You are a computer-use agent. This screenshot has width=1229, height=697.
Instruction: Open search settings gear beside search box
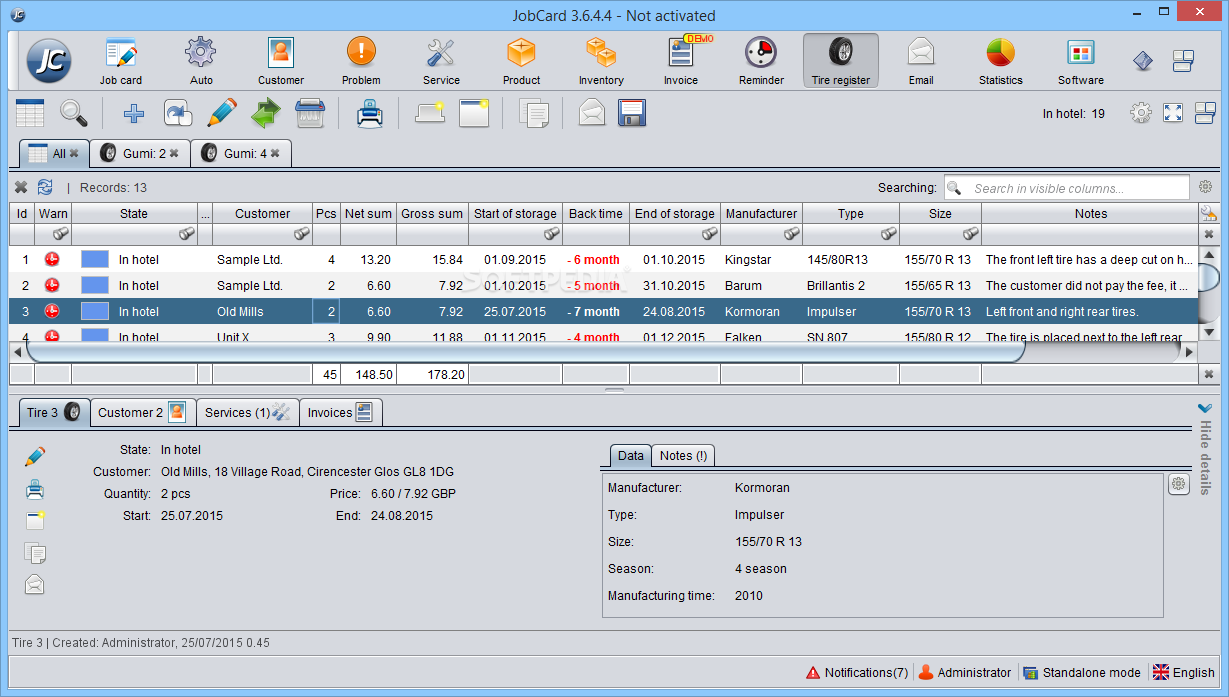click(1206, 187)
